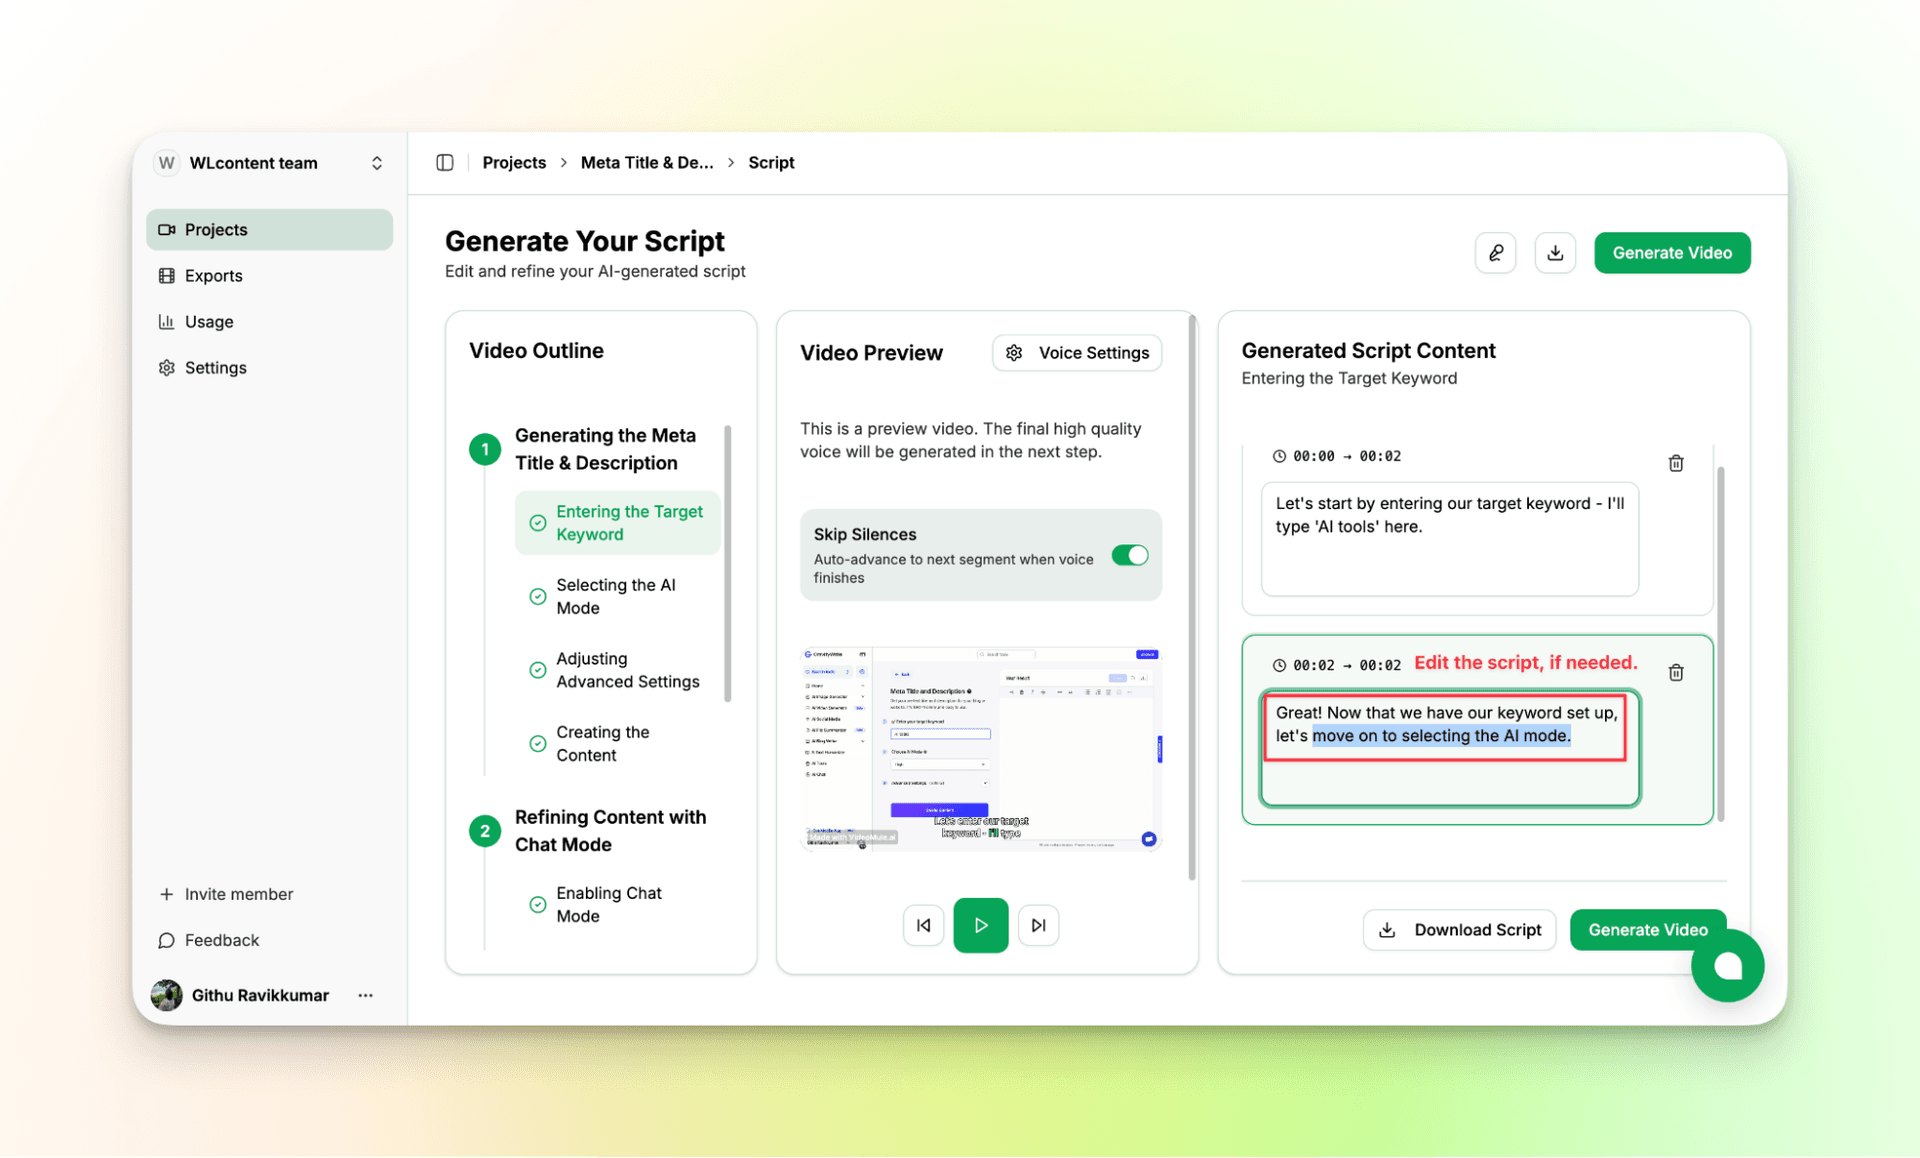Expand the WLcontent team workspace switcher
Viewport: 1920px width, 1158px height.
point(376,163)
